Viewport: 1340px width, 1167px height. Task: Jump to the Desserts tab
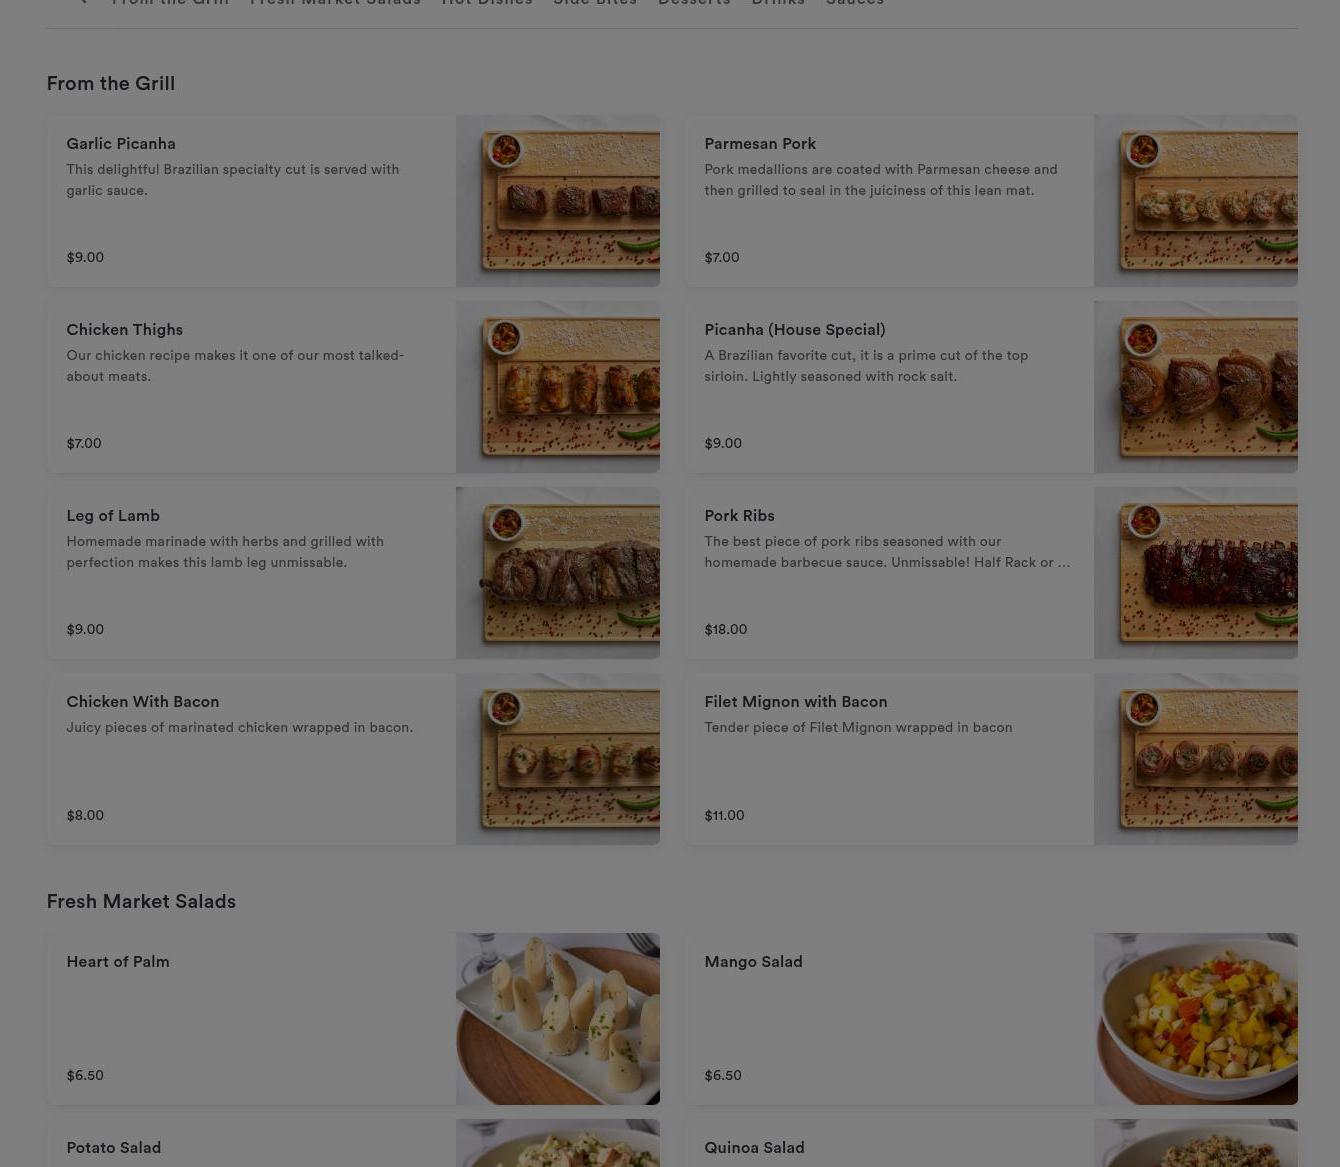click(694, 3)
